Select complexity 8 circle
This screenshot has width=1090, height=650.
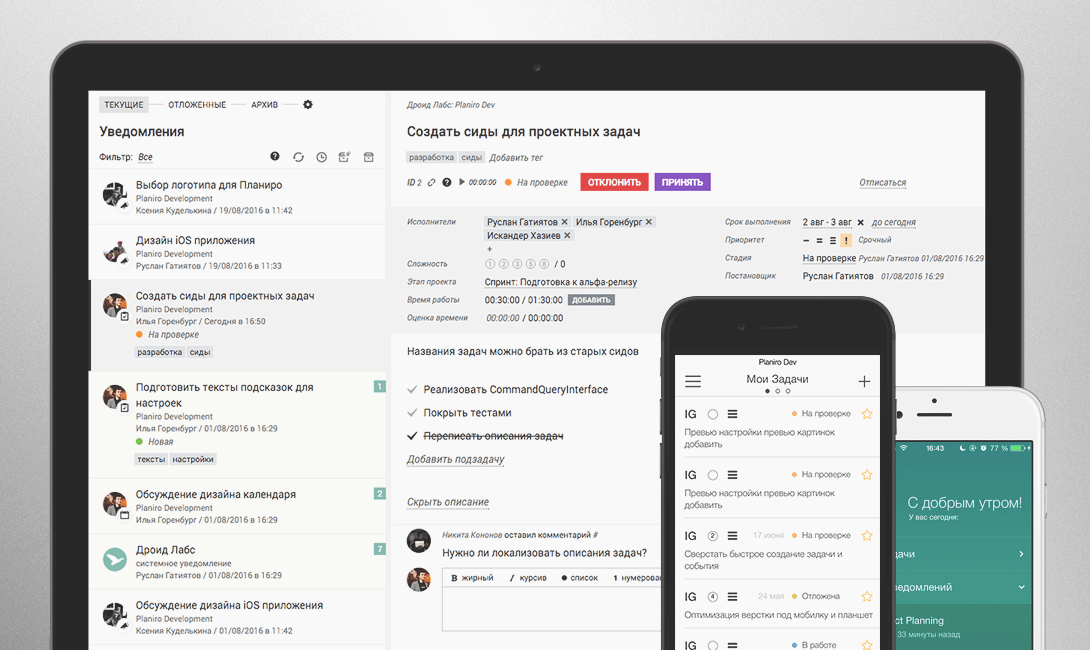pos(544,264)
